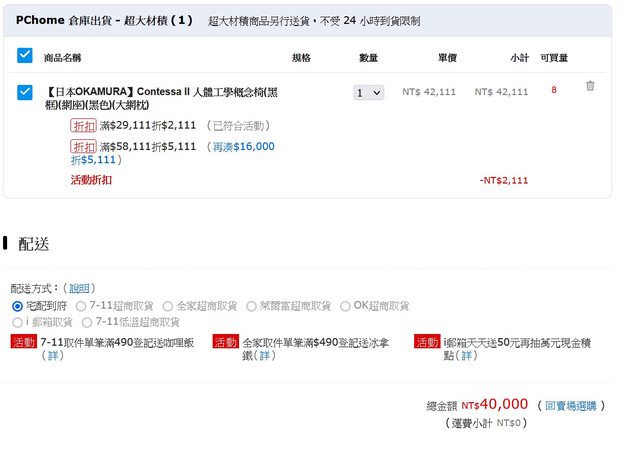Click the 折扣 badge for 滿$58,111 offer
Image resolution: width=640 pixels, height=453 pixels.
click(83, 147)
